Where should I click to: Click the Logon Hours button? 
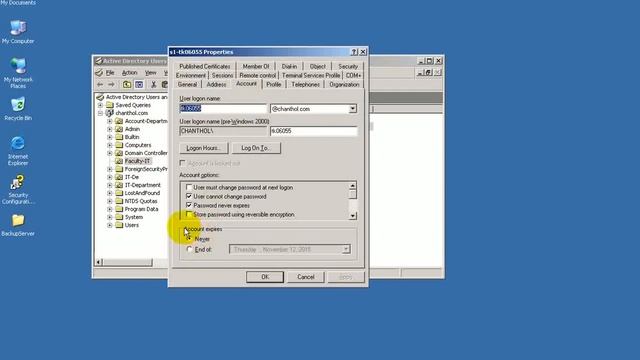tap(204, 148)
